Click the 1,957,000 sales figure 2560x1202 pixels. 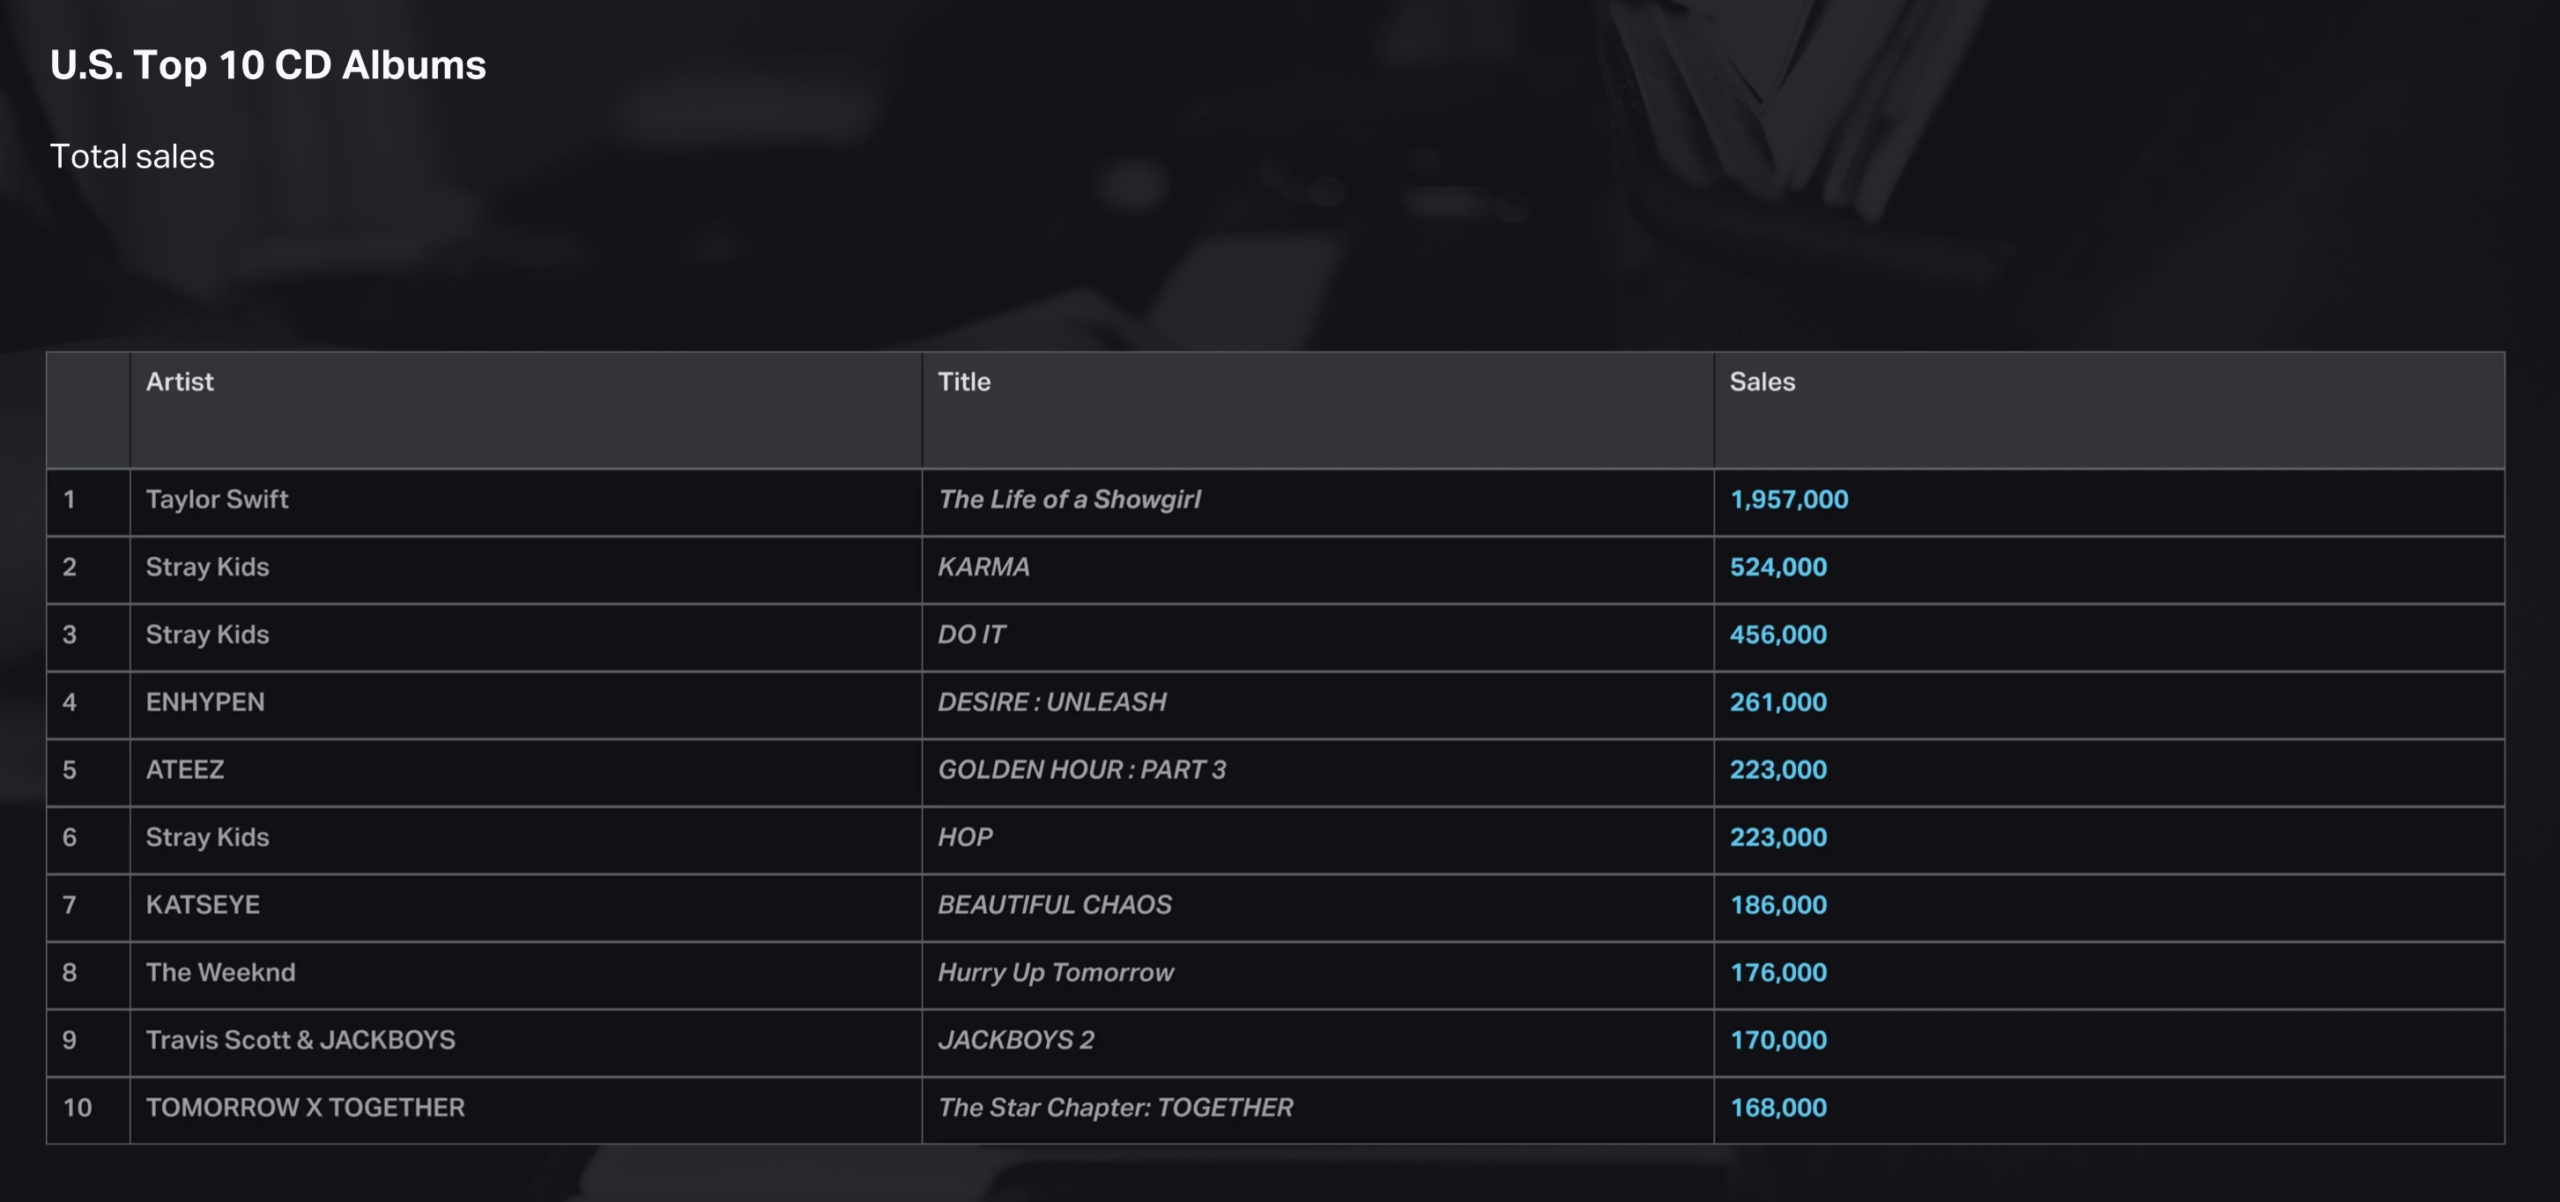[x=1789, y=500]
